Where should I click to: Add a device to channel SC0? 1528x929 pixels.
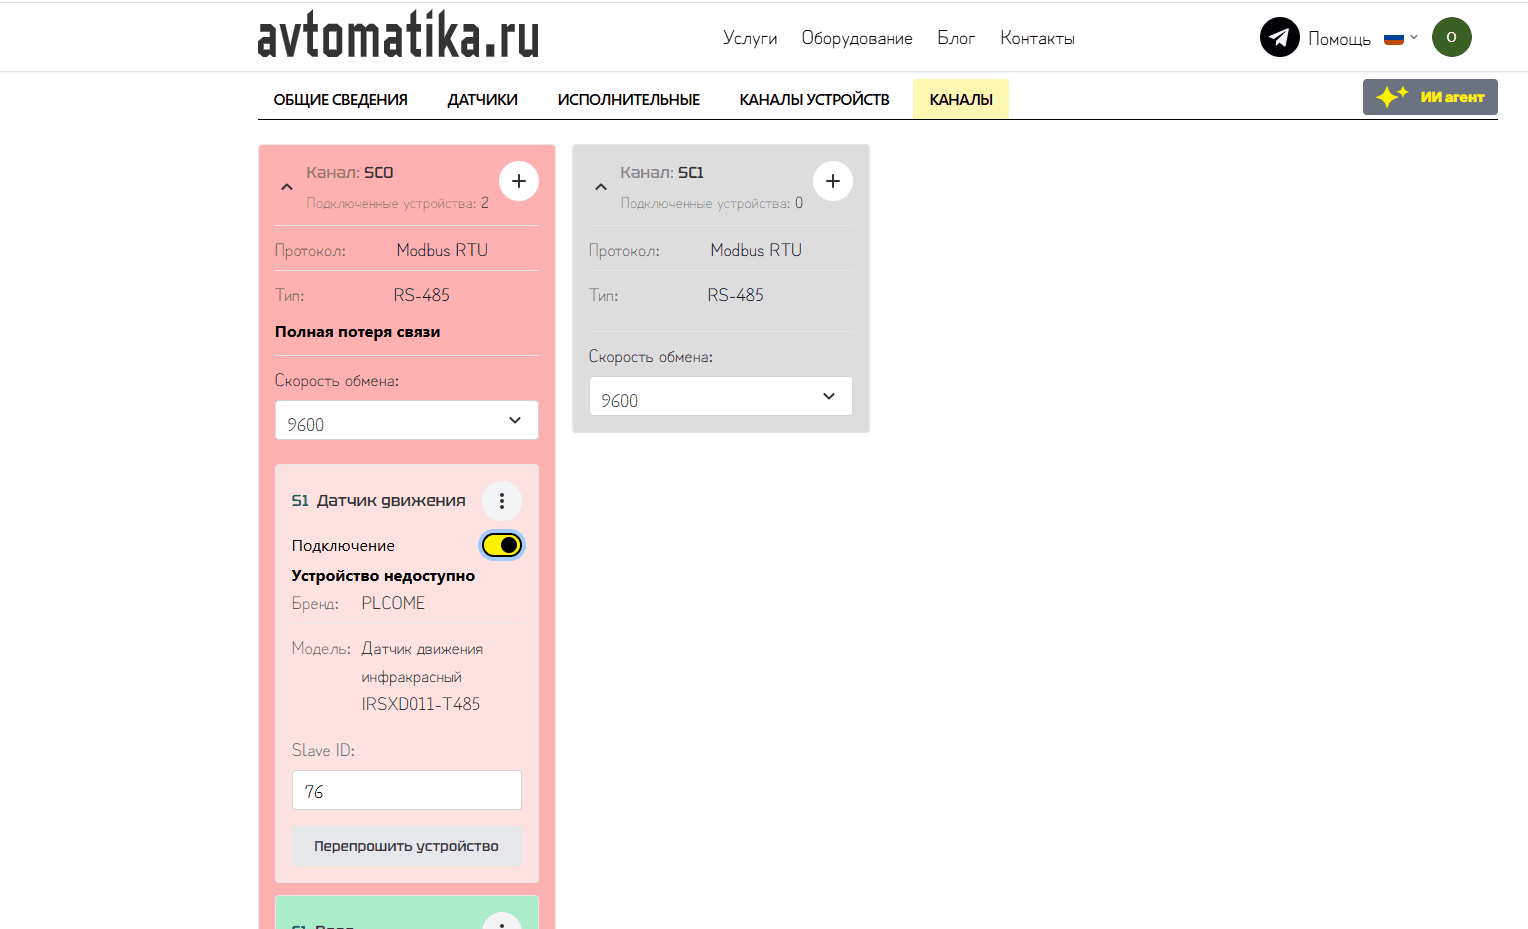[x=519, y=181]
